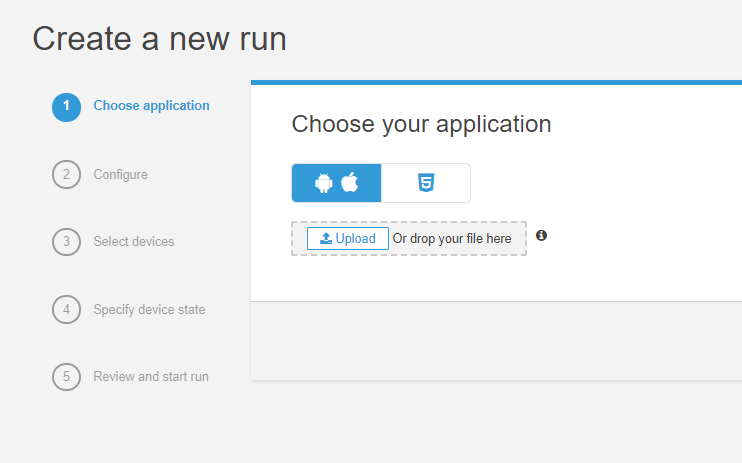The height and width of the screenshot is (463, 742).
Task: Go to step 1 Choose application
Action: [x=151, y=106]
